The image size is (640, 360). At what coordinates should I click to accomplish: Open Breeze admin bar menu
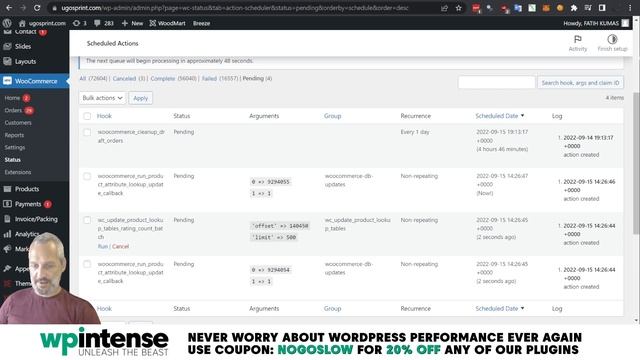click(201, 23)
